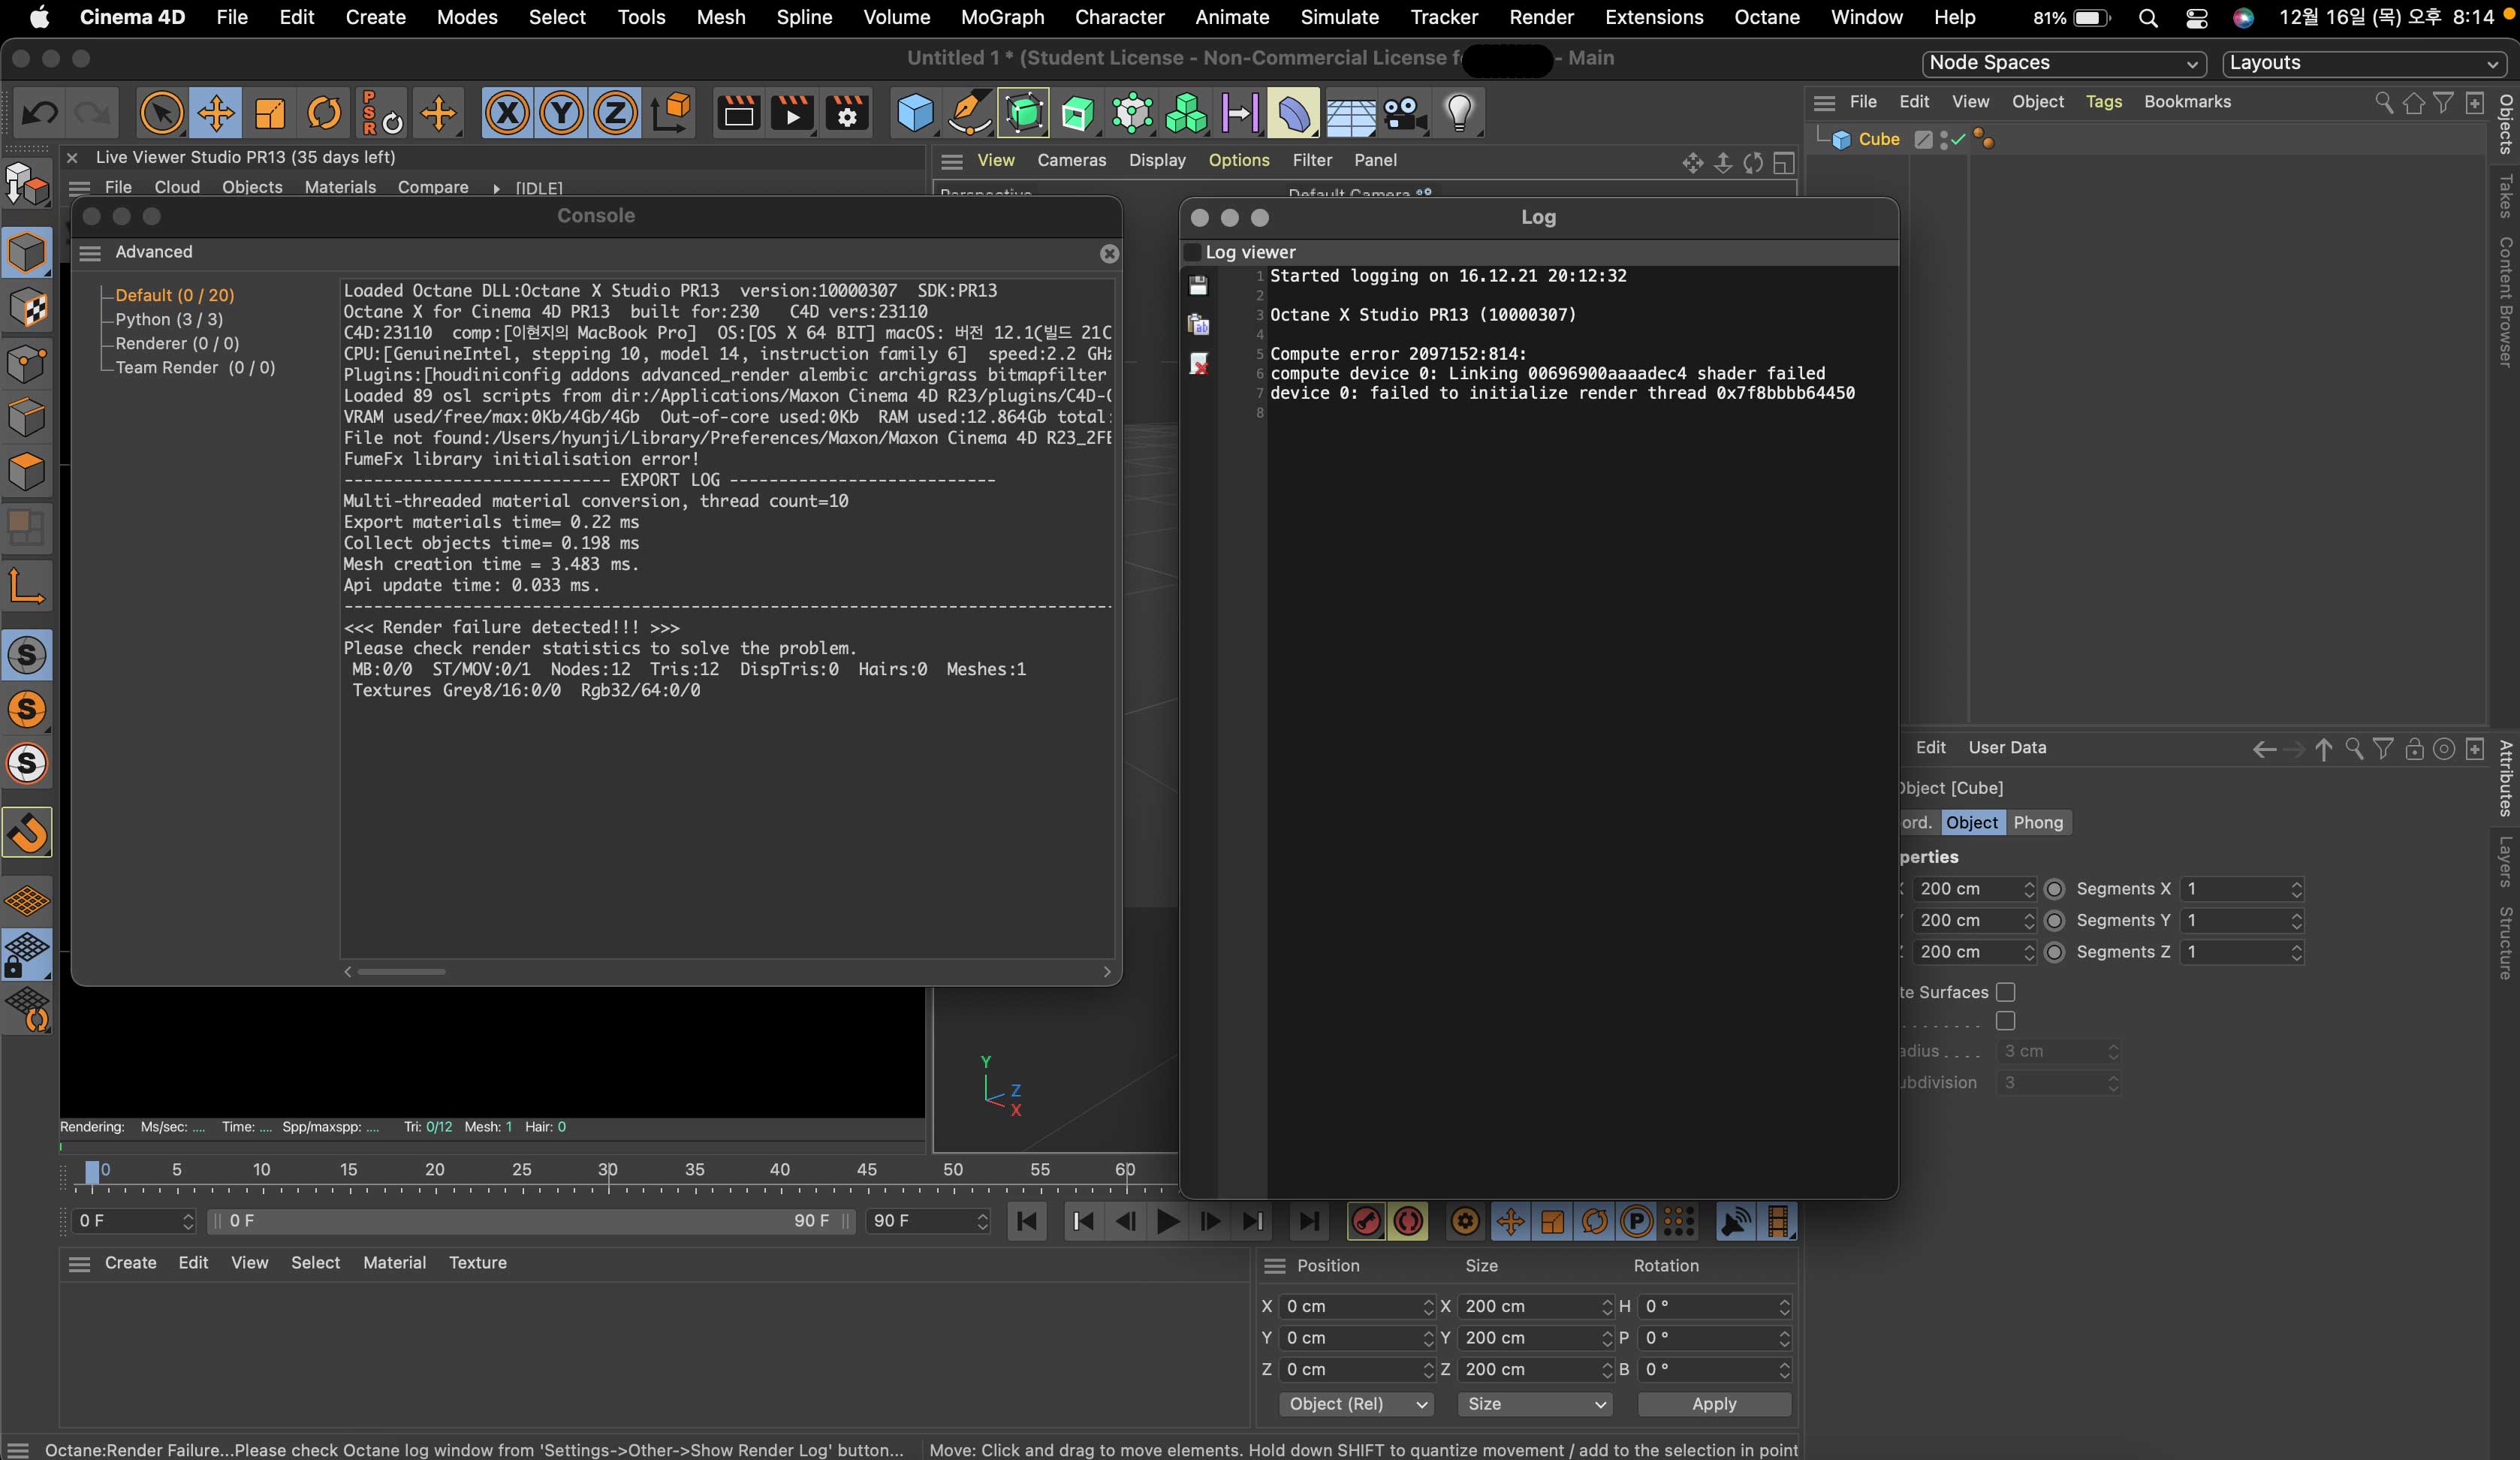
Task: Click the Undo arrow in the toolbar
Action: 40,112
